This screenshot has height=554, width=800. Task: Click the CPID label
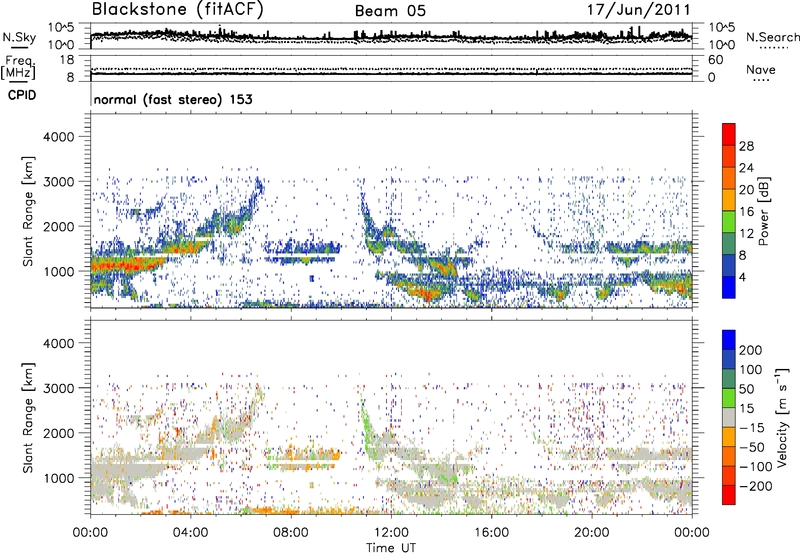22,95
